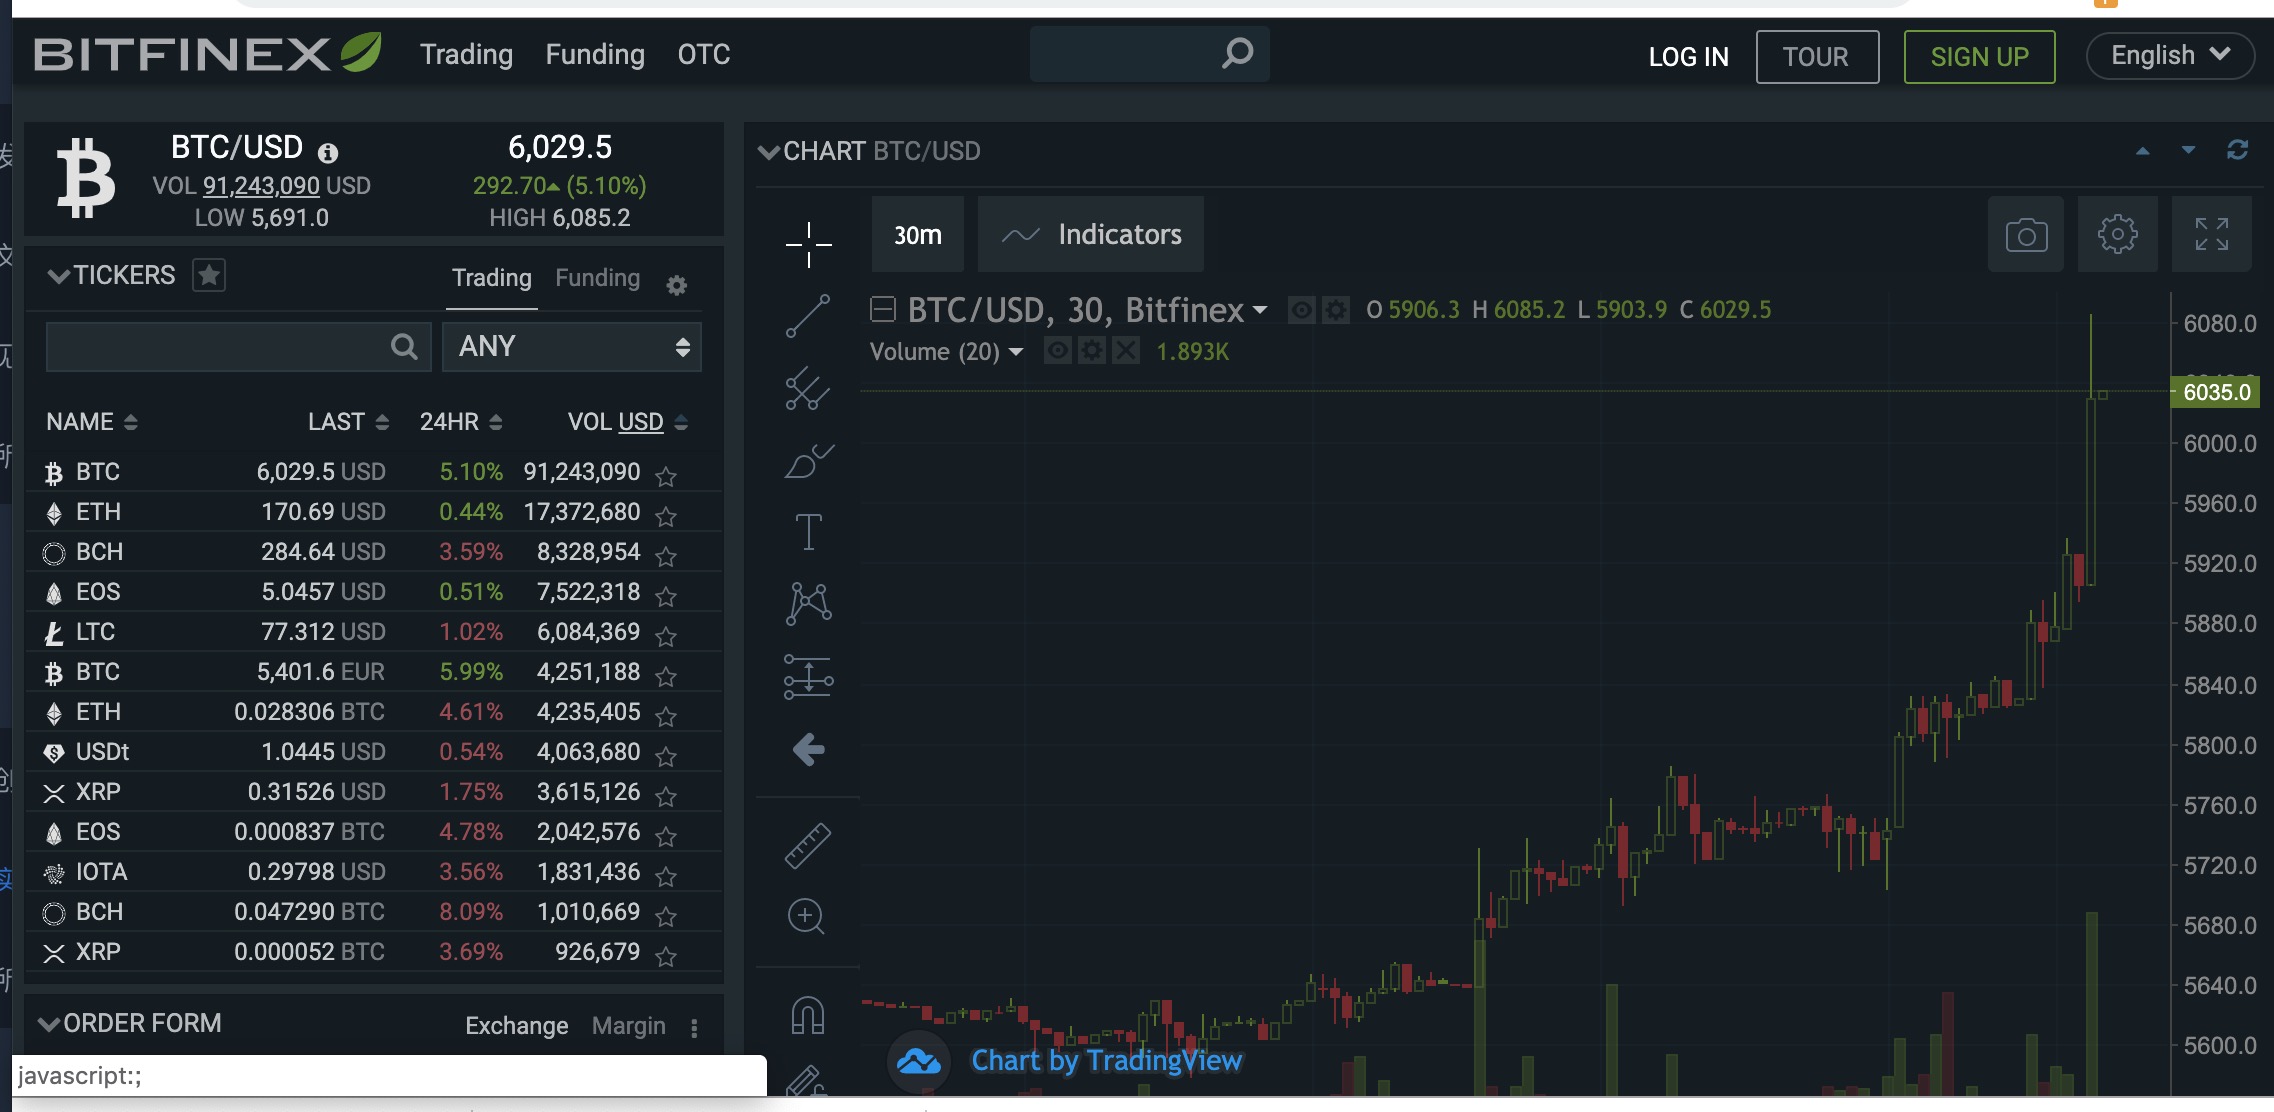The height and width of the screenshot is (1112, 2274).
Task: Switch tickers to Funding tab
Action: click(597, 278)
